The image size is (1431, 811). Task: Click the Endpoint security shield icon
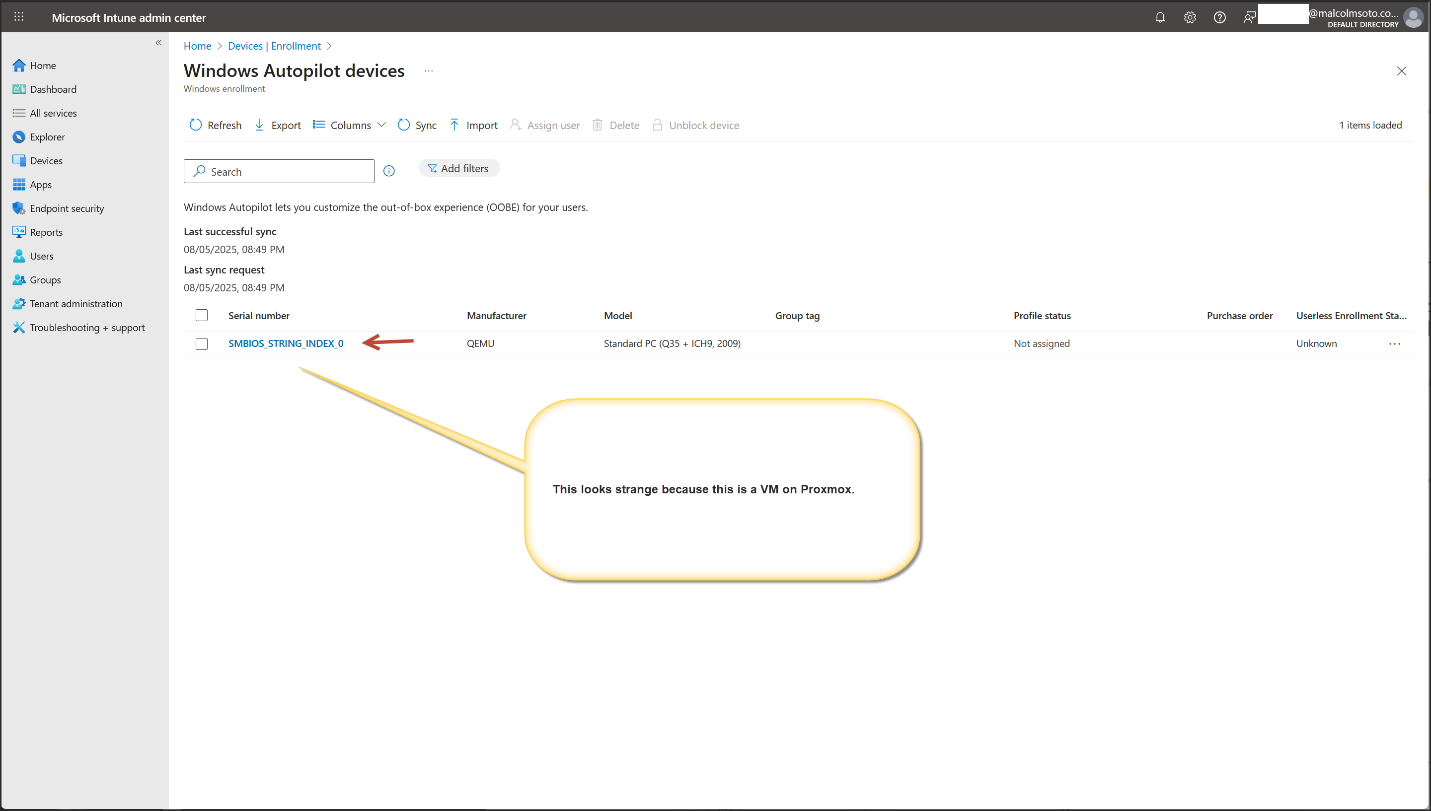click(19, 209)
